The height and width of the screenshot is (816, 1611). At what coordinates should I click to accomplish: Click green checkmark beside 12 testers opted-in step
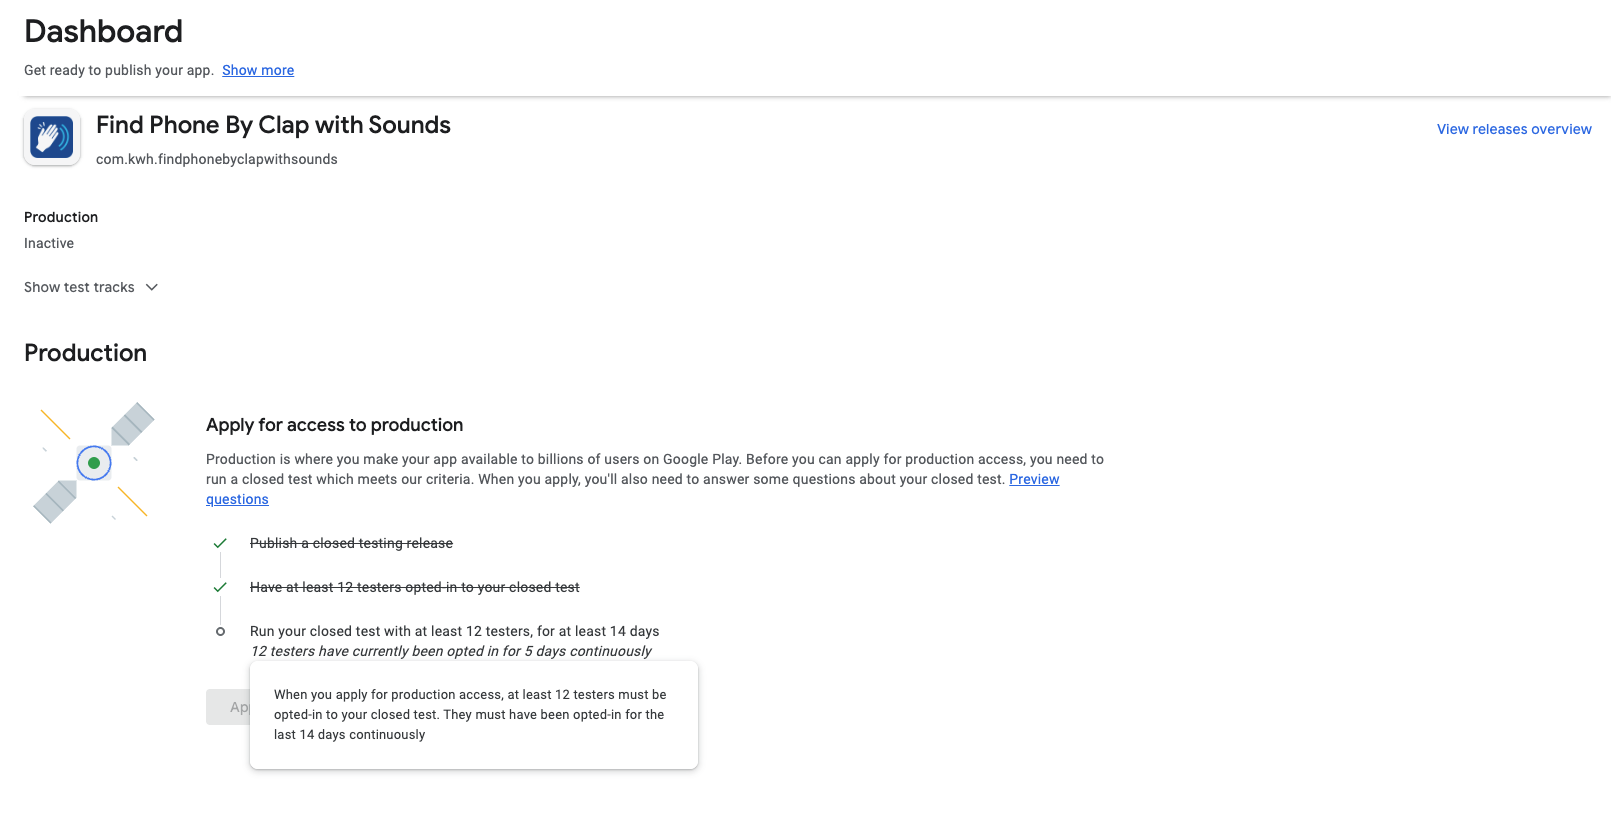pos(220,587)
